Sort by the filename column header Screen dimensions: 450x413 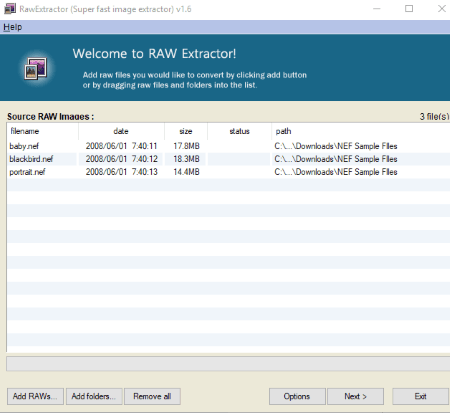(x=43, y=131)
